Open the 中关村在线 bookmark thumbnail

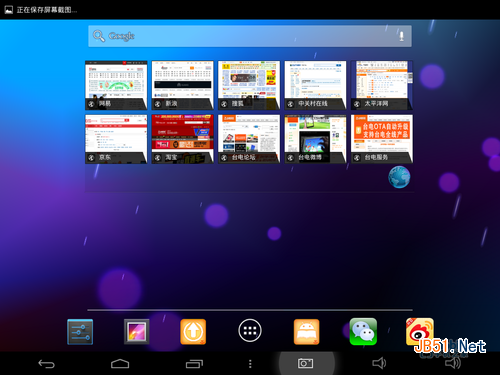coord(315,85)
